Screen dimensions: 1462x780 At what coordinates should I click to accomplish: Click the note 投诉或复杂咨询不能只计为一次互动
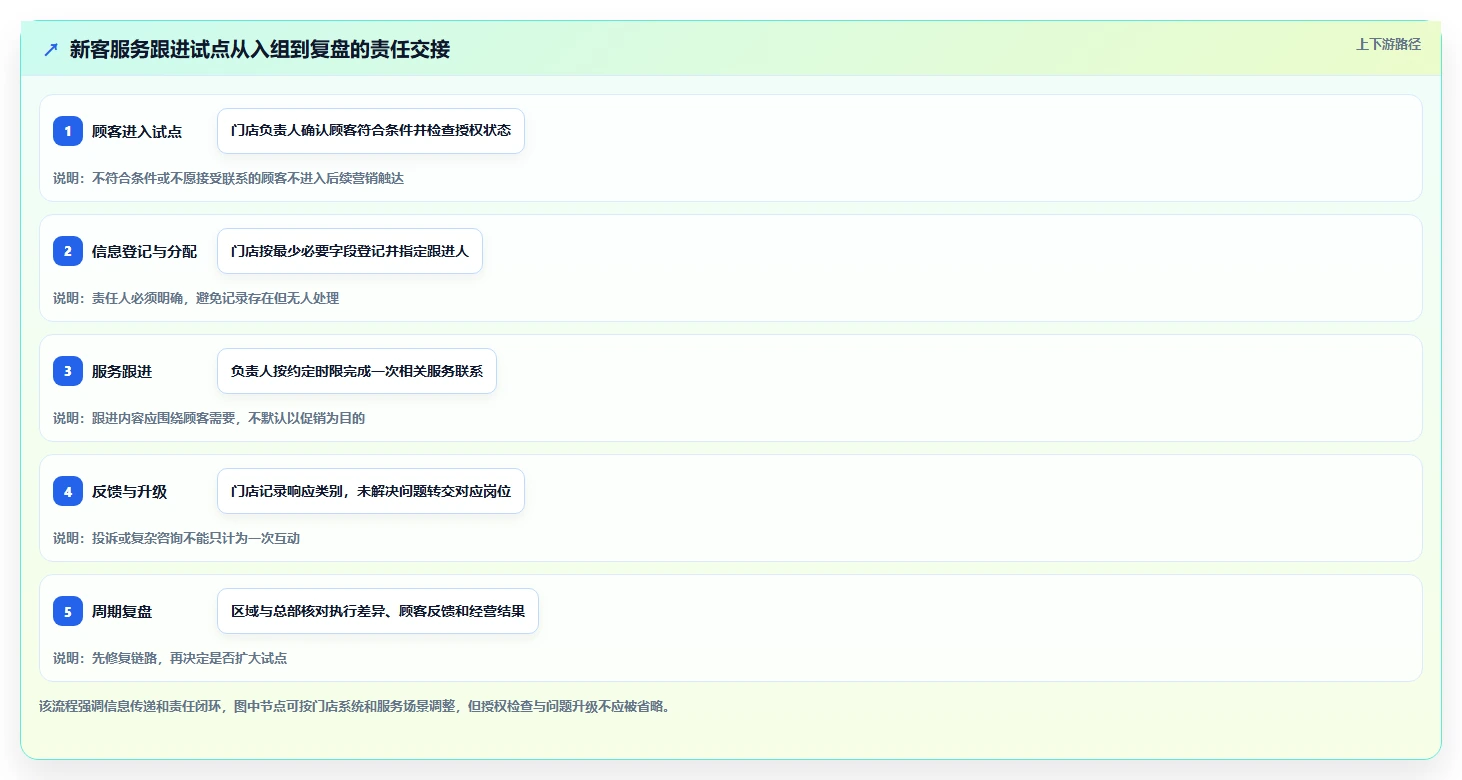pos(196,538)
